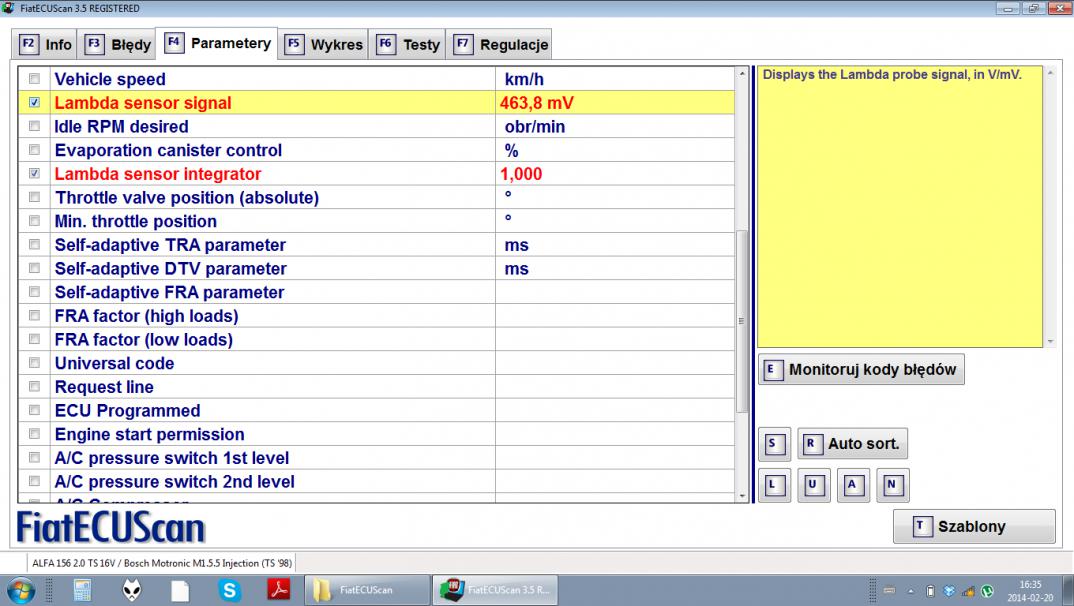This screenshot has width=1074, height=606.
Task: Enable the Vehicle speed checkbox
Action: (35, 79)
